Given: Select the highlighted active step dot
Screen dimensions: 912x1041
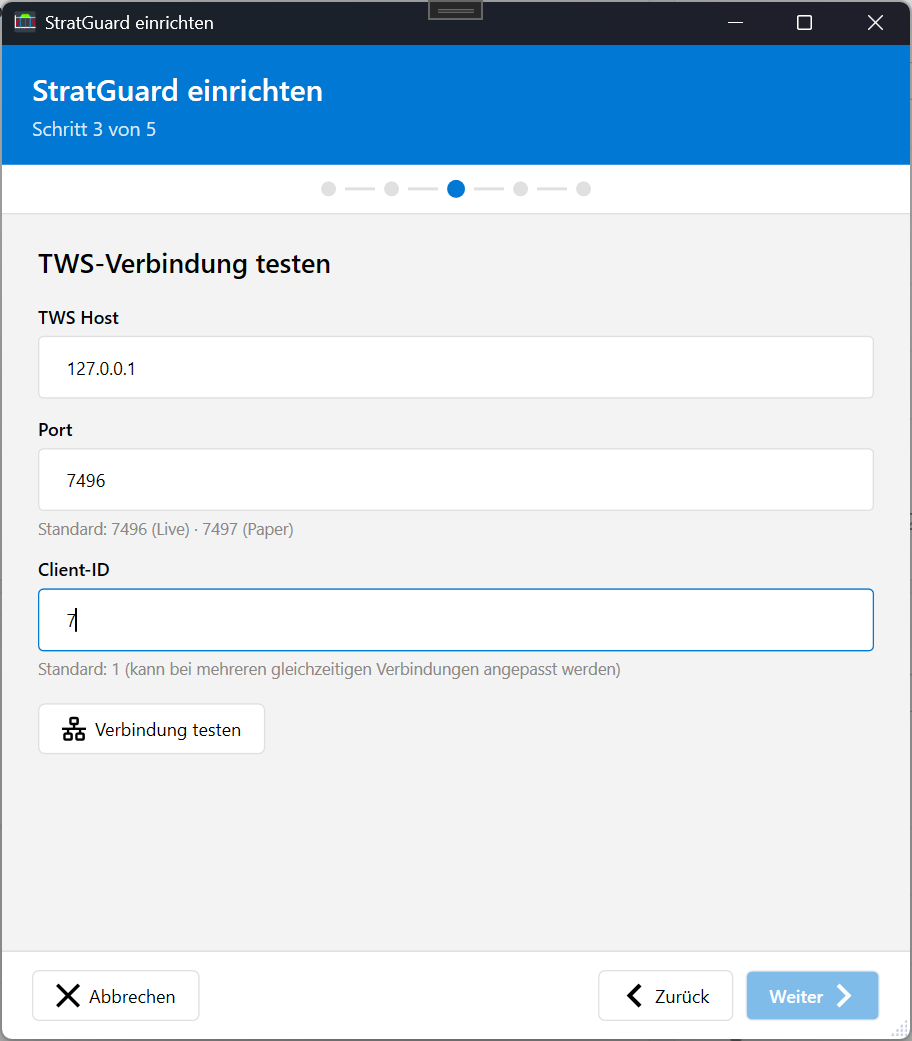Looking at the screenshot, I should tap(456, 189).
